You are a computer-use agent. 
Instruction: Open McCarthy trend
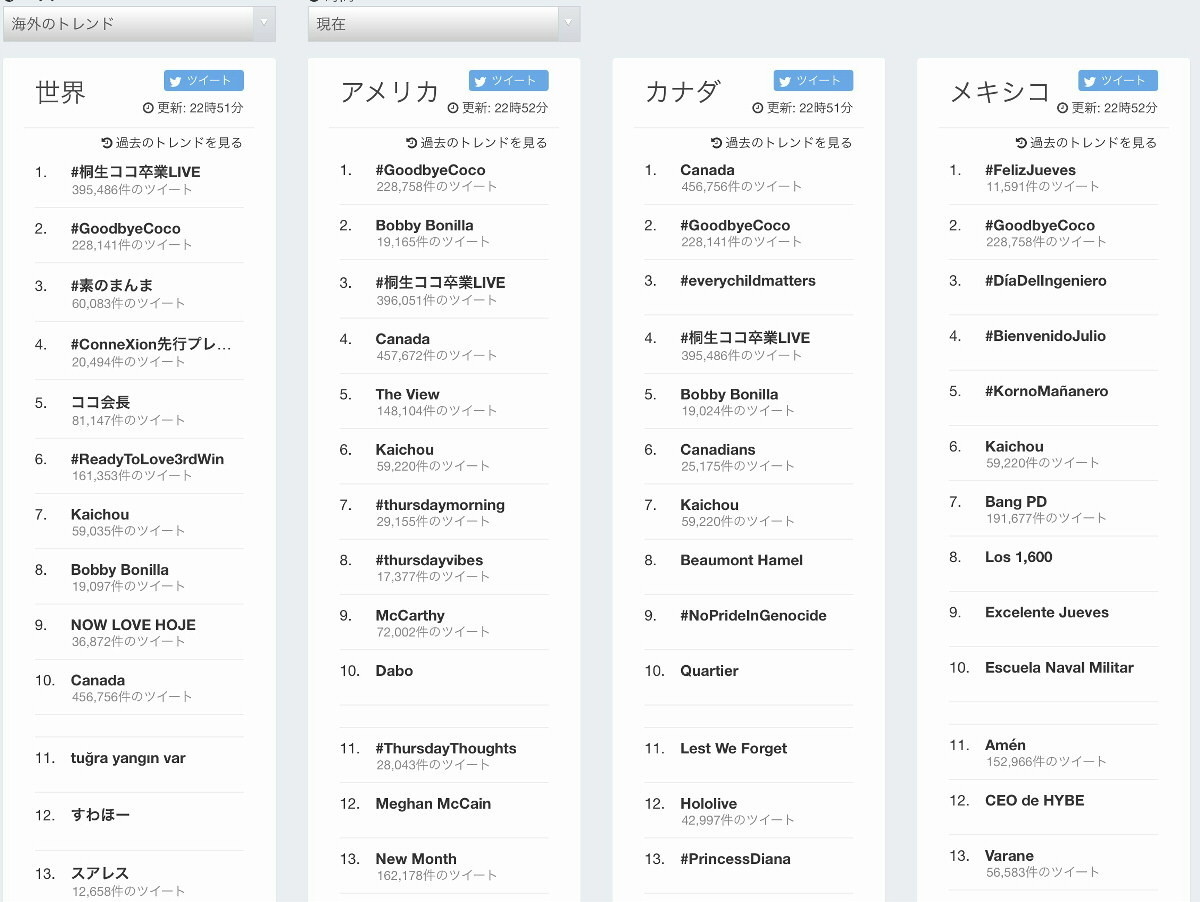410,616
